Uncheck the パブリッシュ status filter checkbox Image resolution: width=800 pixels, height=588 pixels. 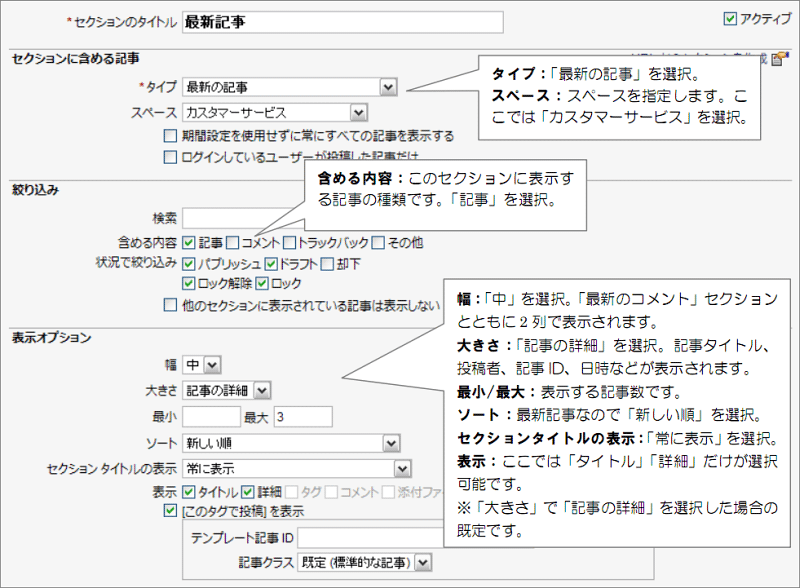[187, 263]
